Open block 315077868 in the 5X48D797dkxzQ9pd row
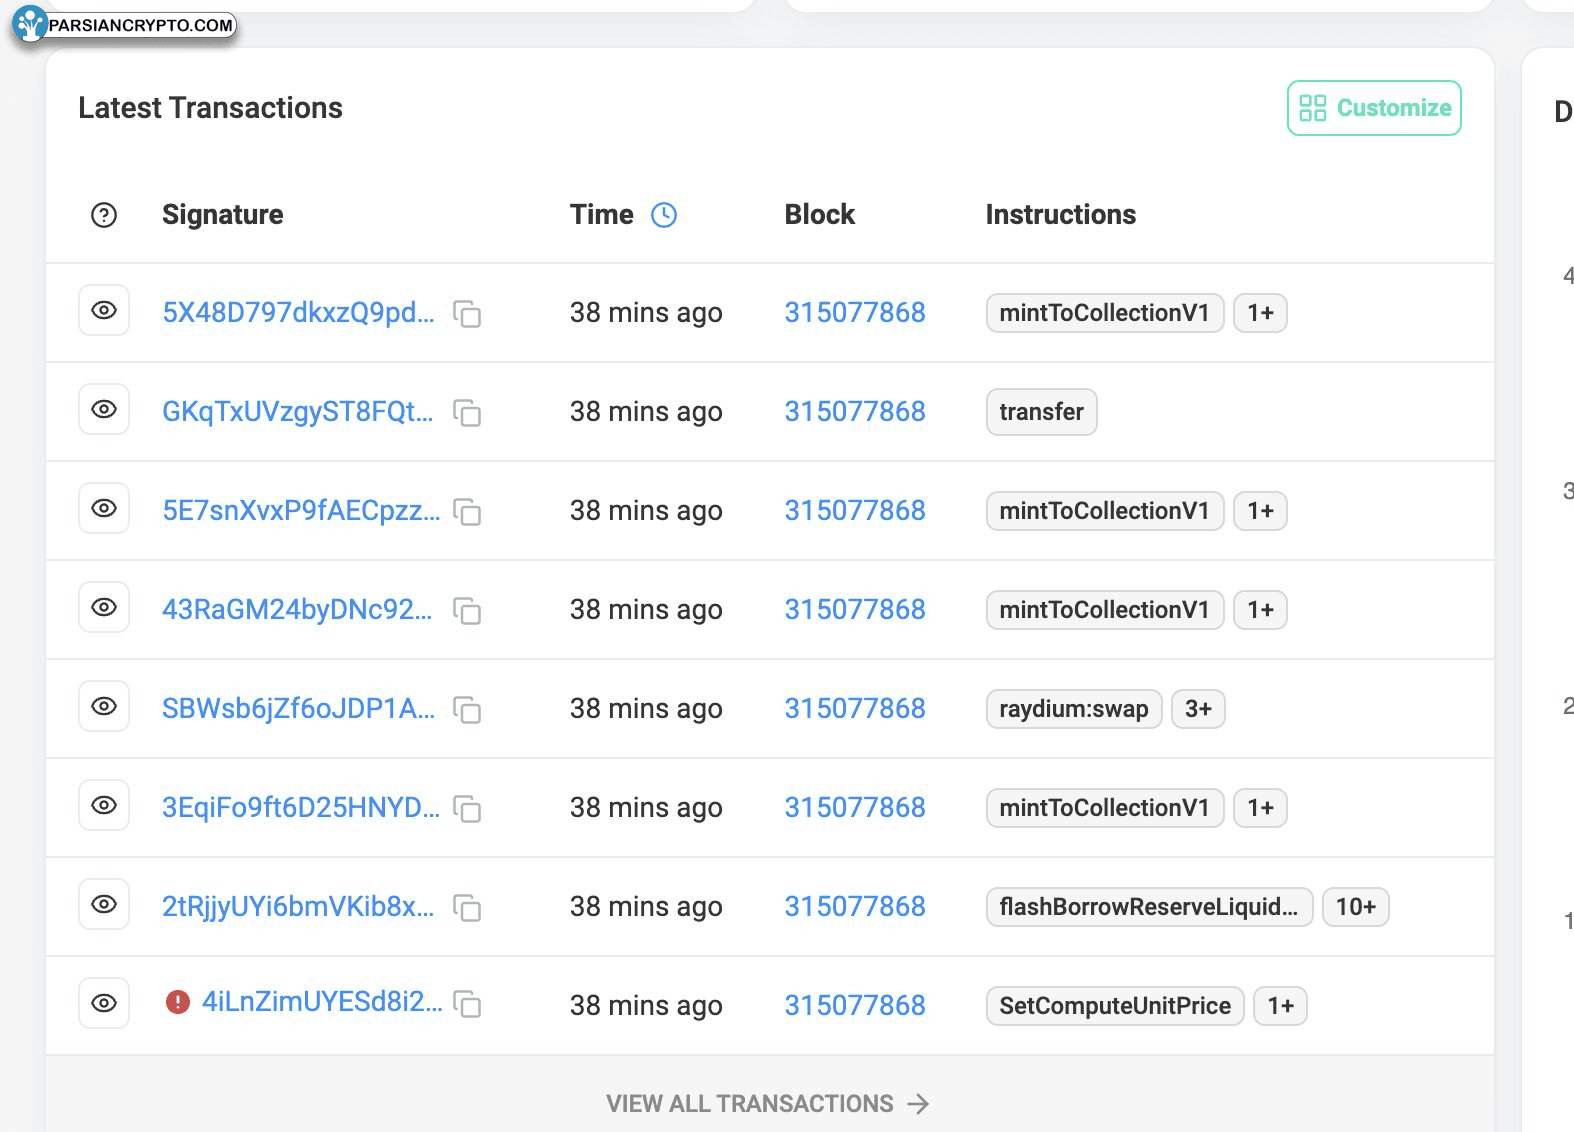The height and width of the screenshot is (1132, 1574). (x=855, y=312)
